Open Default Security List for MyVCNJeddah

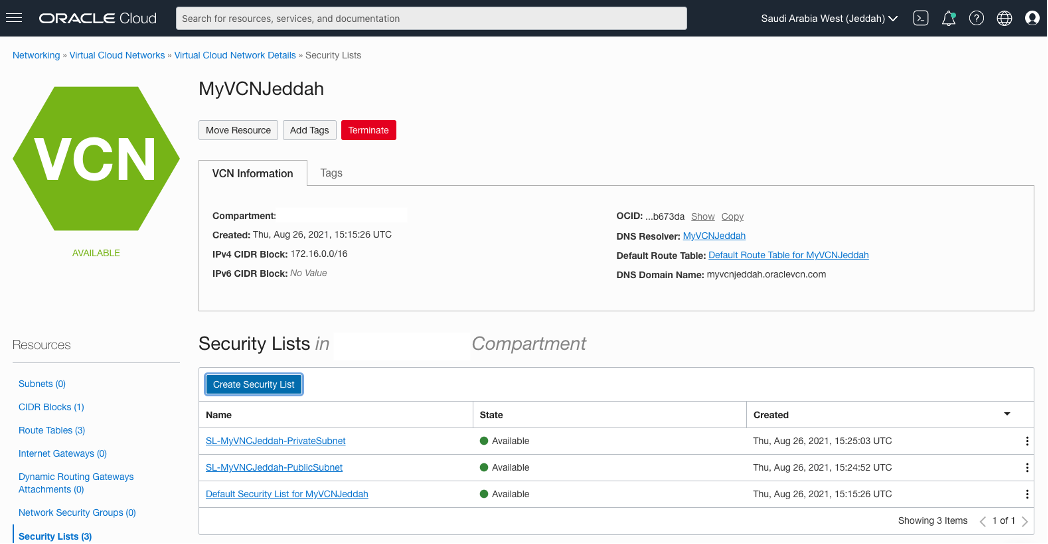tap(287, 494)
